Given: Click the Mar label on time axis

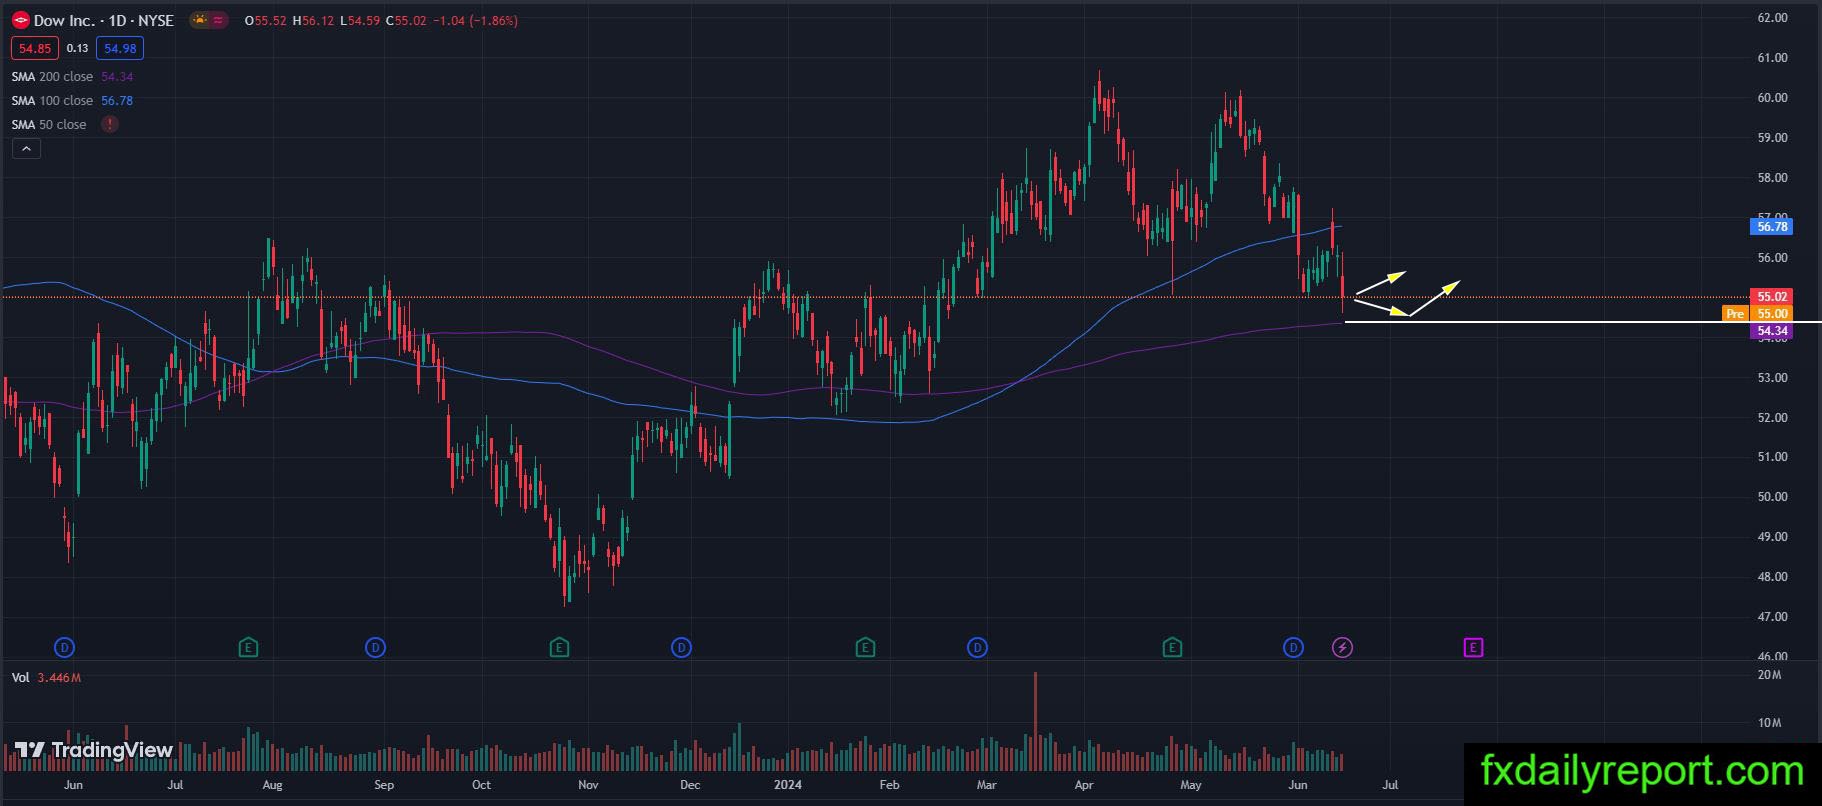Looking at the screenshot, I should (x=987, y=785).
